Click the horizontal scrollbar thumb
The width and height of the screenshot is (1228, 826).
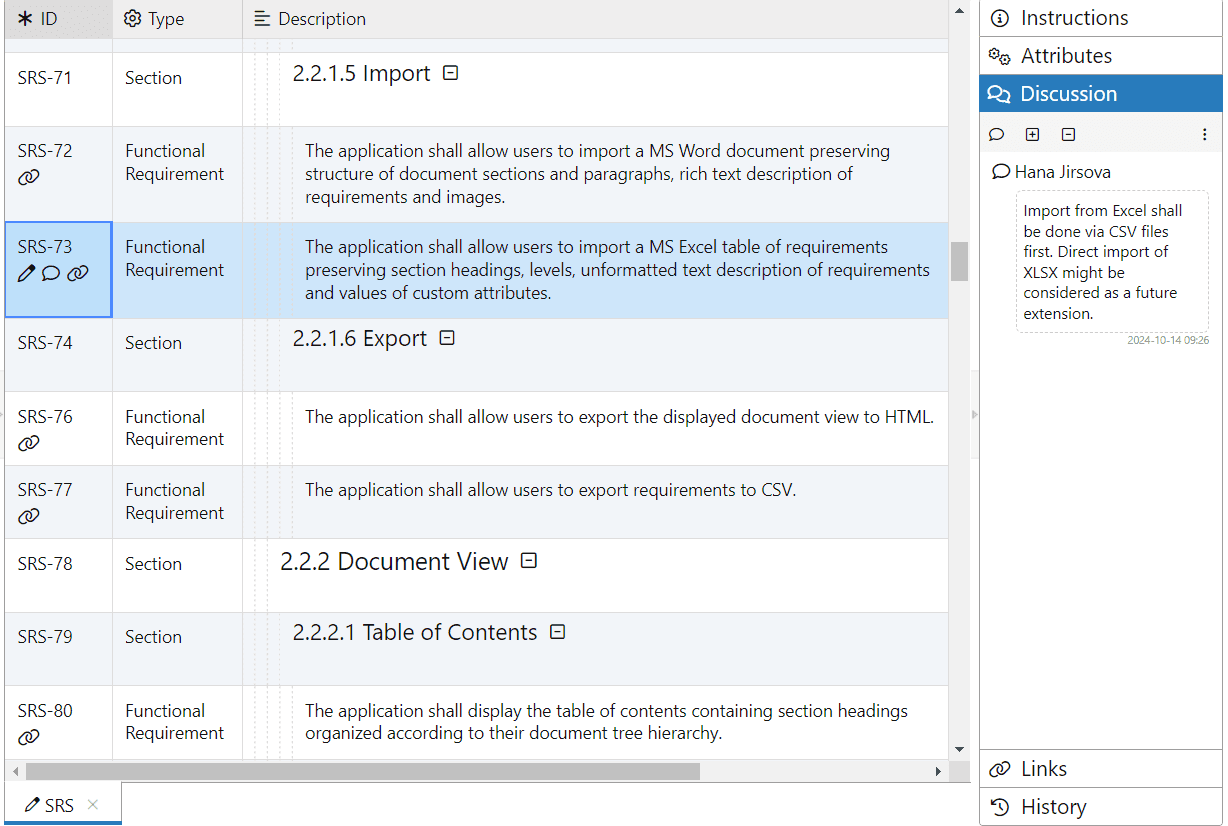363,771
